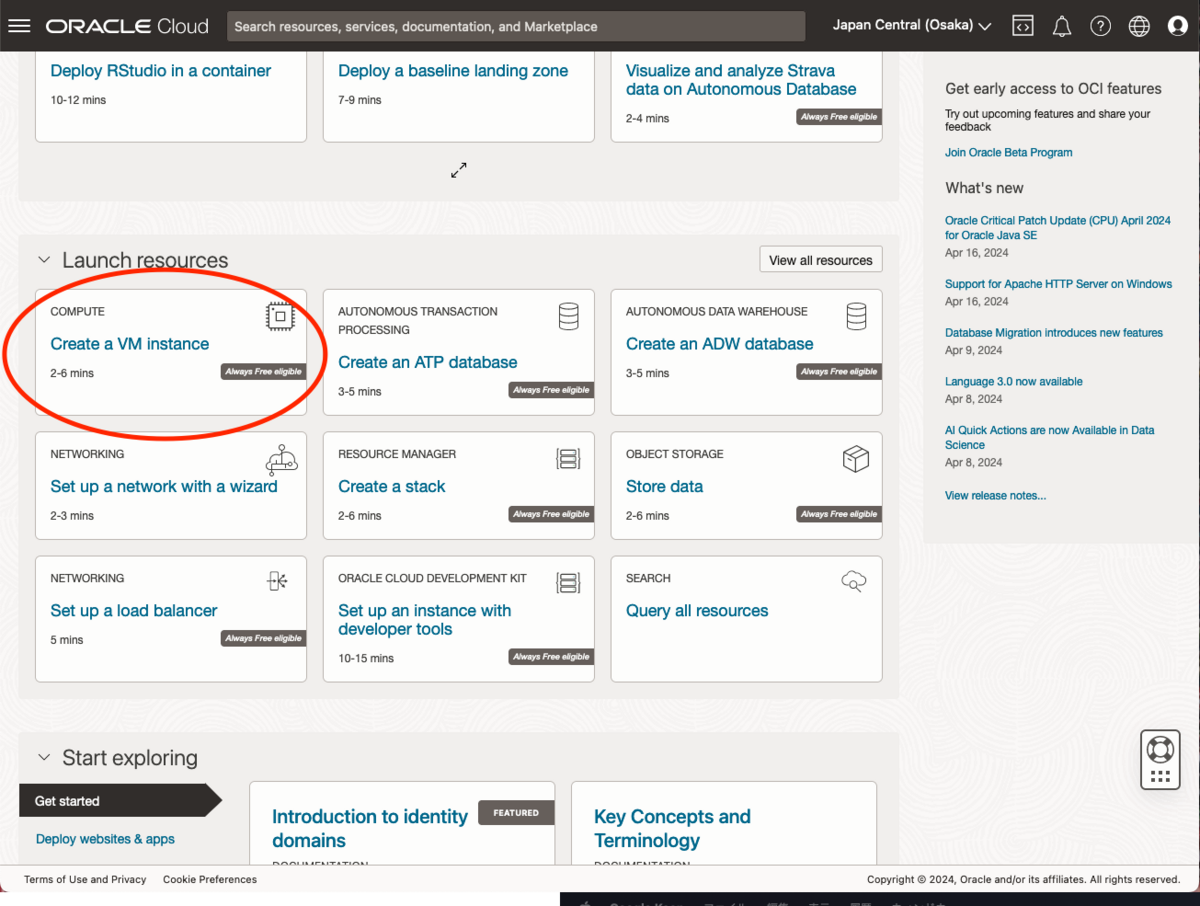
Task: Click the 'AUTONOMOUS DATA WAREHOUSE' label
Action: [x=717, y=312]
